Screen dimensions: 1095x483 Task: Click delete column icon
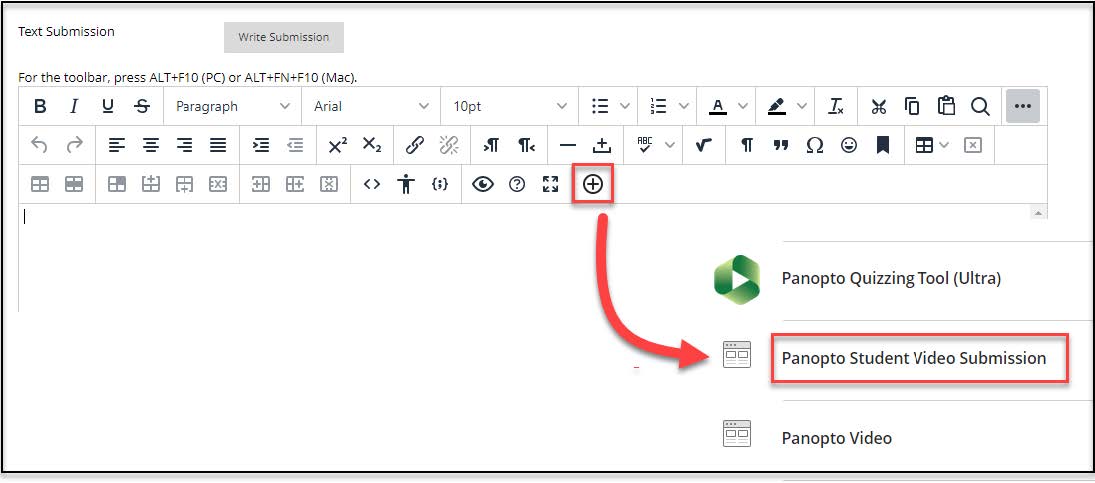329,184
